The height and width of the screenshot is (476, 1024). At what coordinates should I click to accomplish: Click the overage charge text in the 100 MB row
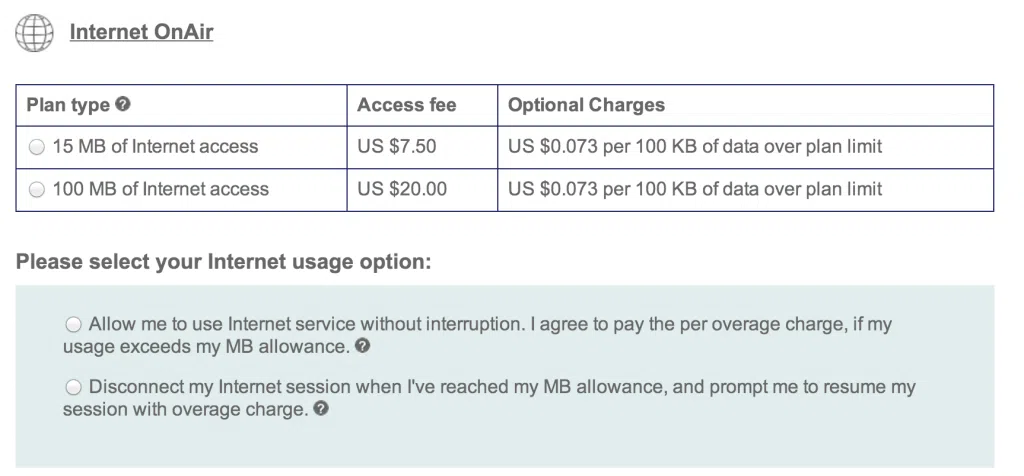pos(695,188)
